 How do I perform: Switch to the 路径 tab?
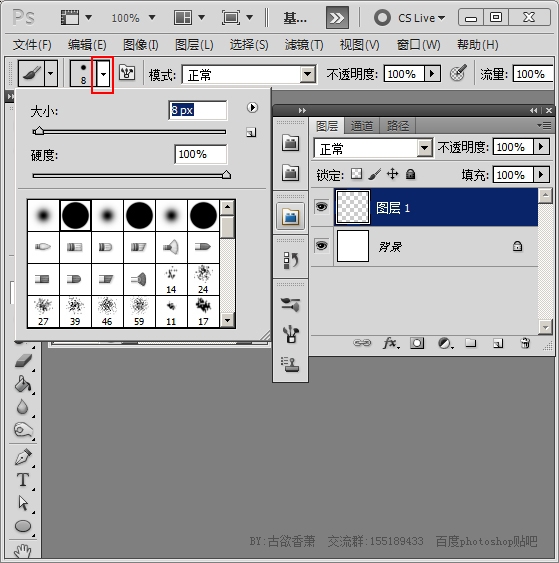click(398, 126)
